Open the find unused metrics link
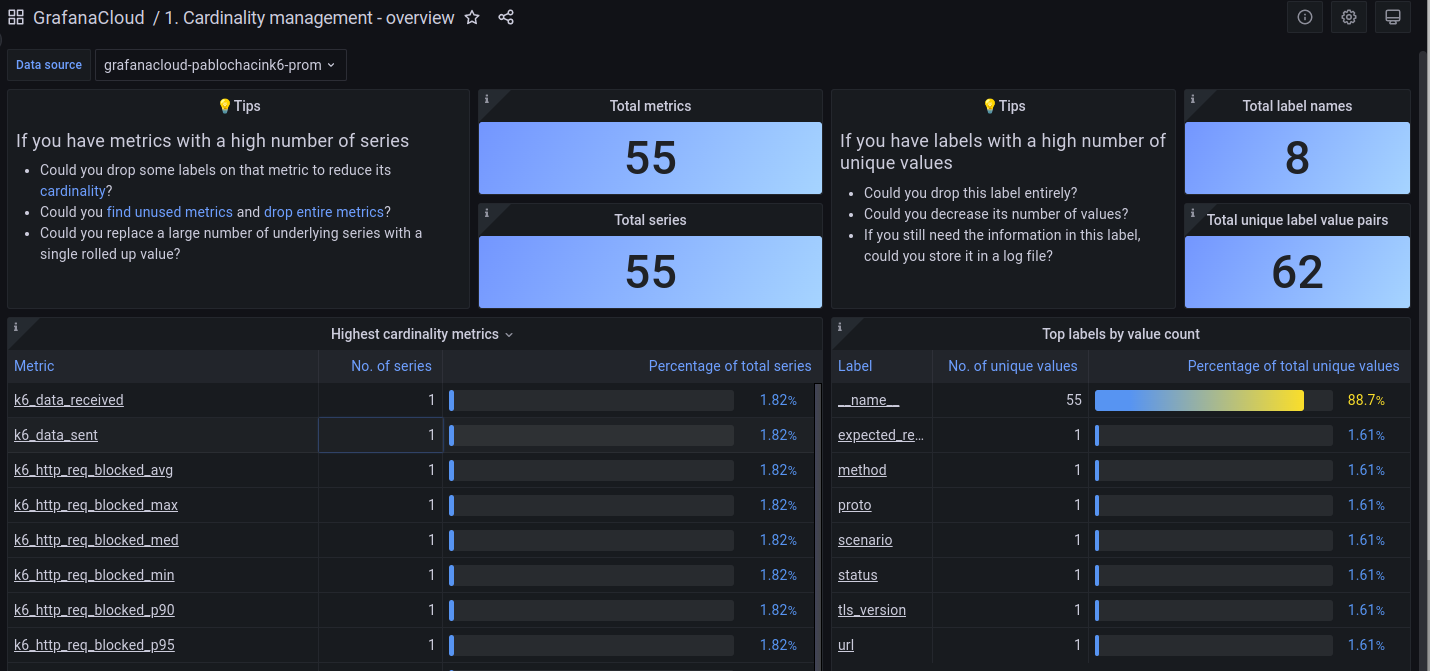The width and height of the screenshot is (1430, 671). click(169, 211)
